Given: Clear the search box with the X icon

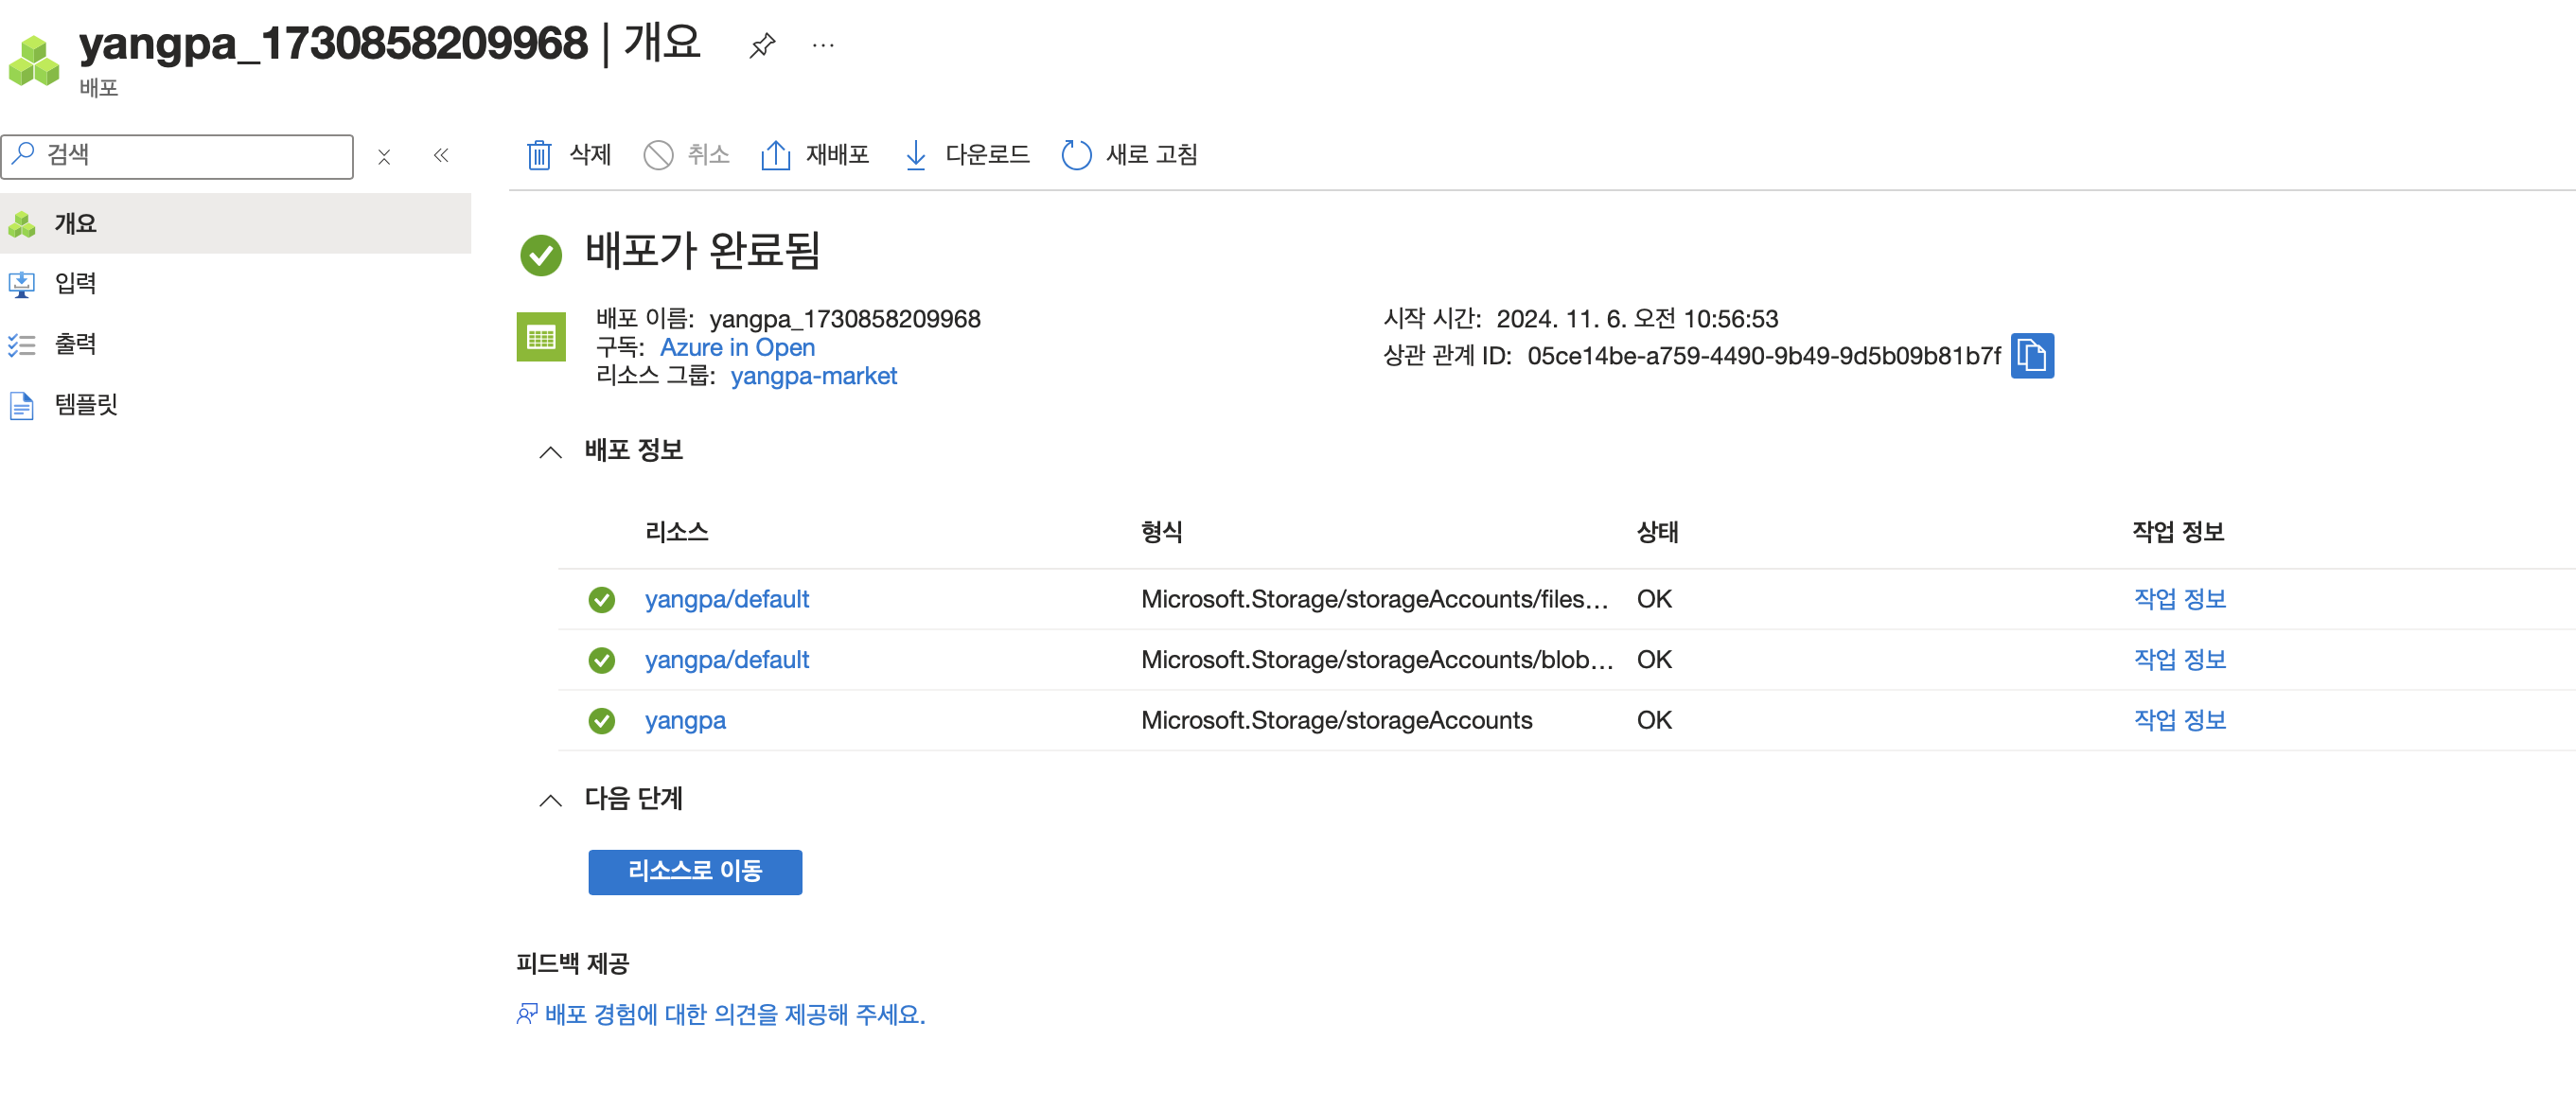Looking at the screenshot, I should pyautogui.click(x=384, y=157).
